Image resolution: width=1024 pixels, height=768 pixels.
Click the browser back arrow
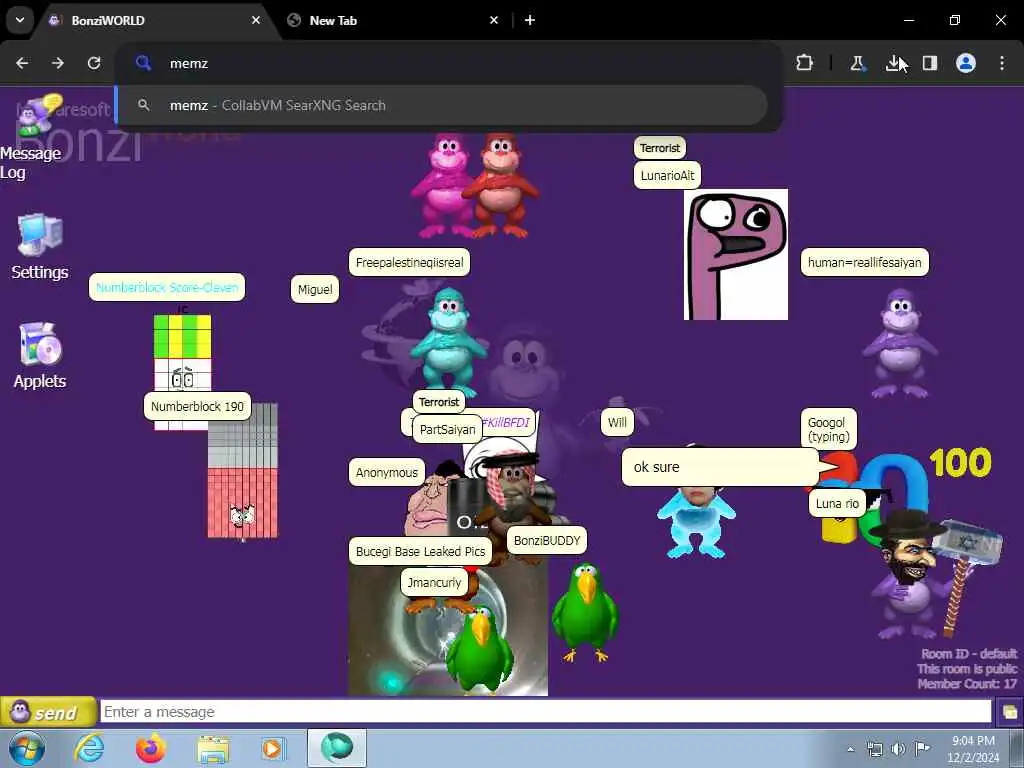(x=22, y=63)
